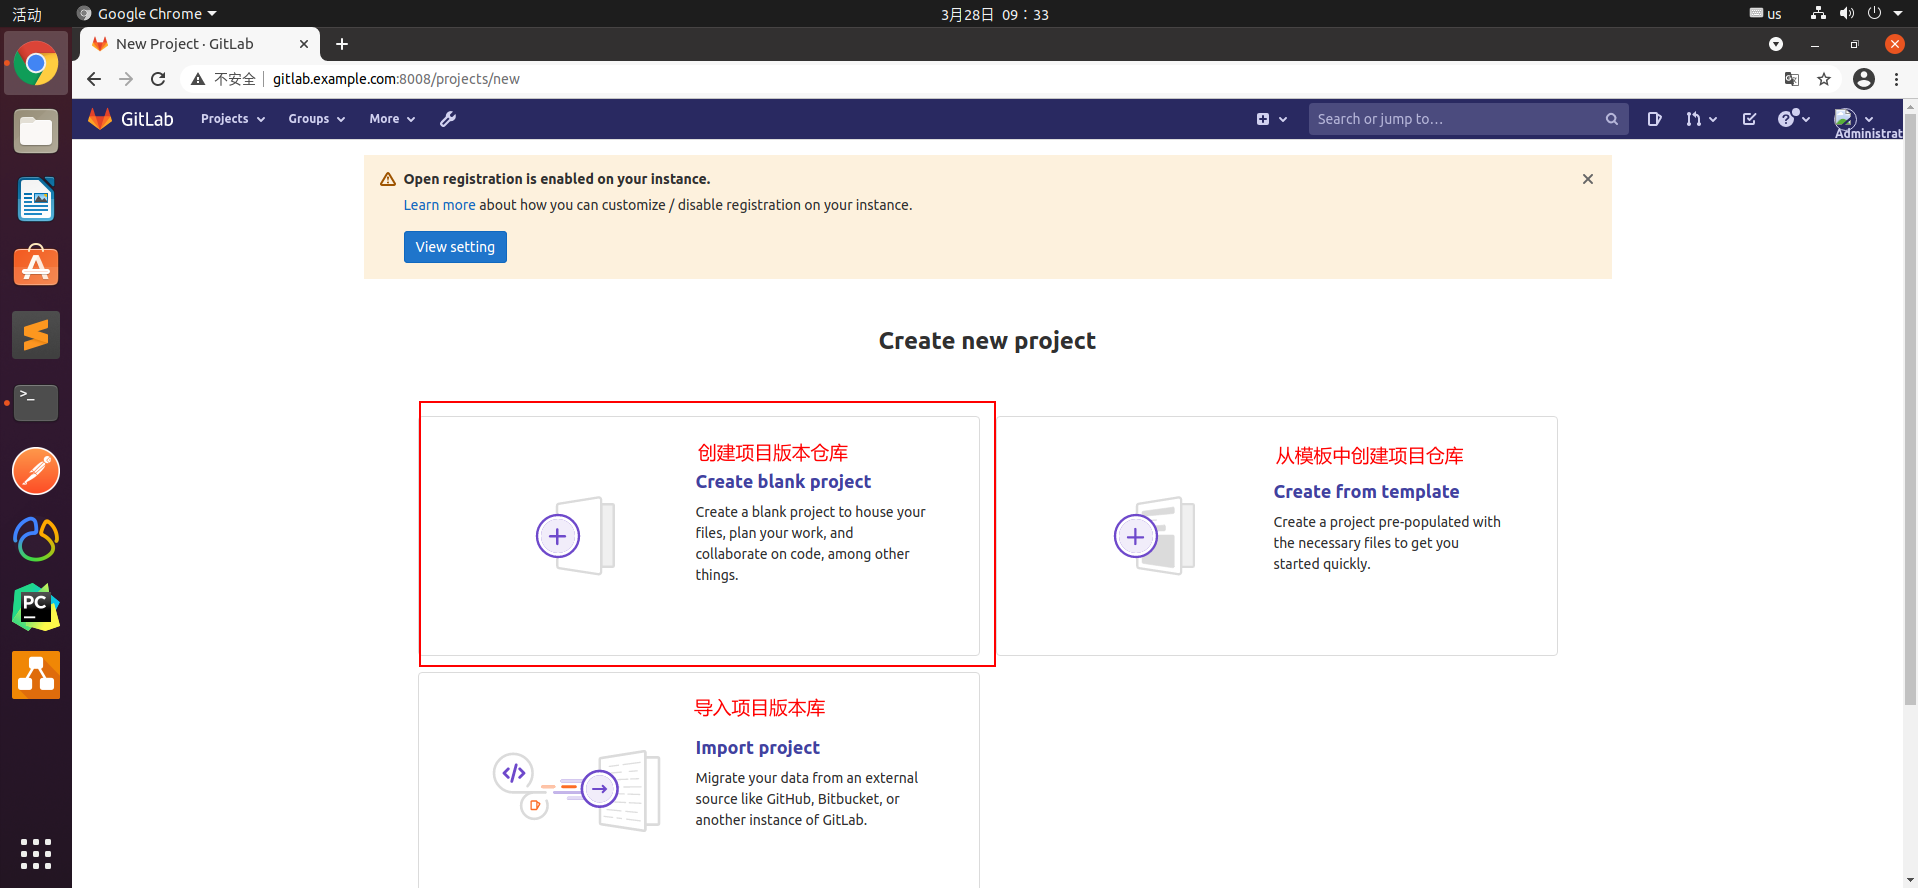Follow the Learn more link
This screenshot has width=1918, height=888.
(439, 205)
